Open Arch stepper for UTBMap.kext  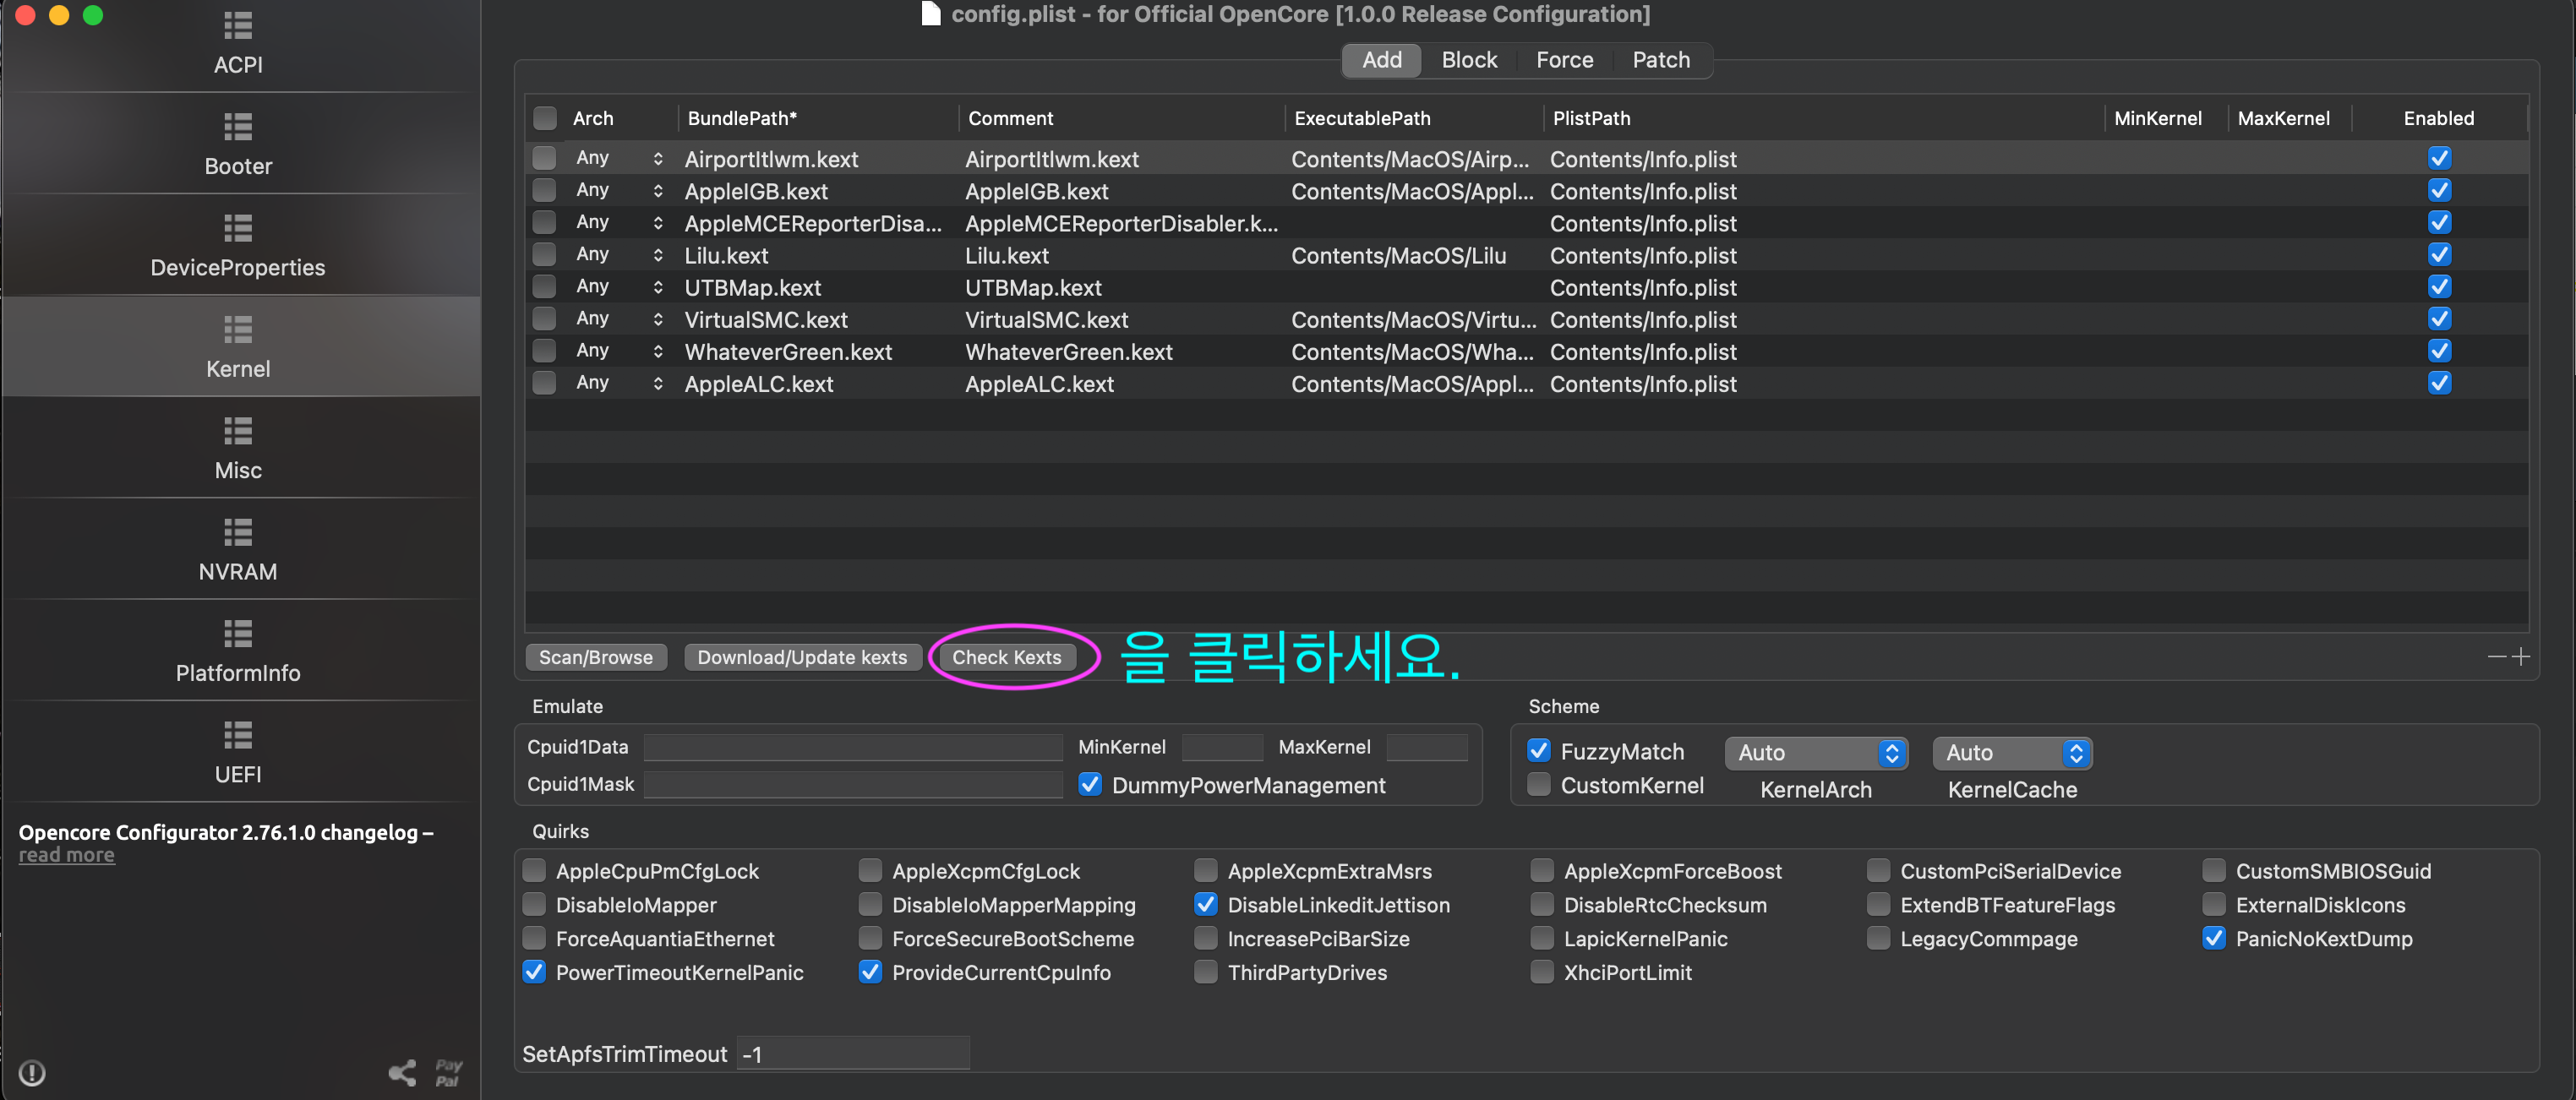[x=657, y=286]
